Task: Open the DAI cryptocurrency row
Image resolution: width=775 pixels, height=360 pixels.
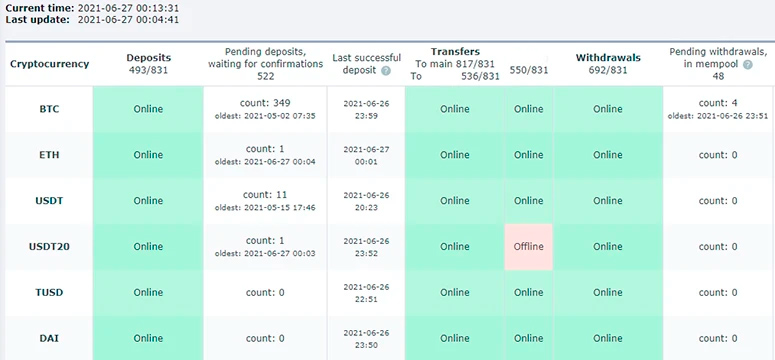Action: coord(49,338)
